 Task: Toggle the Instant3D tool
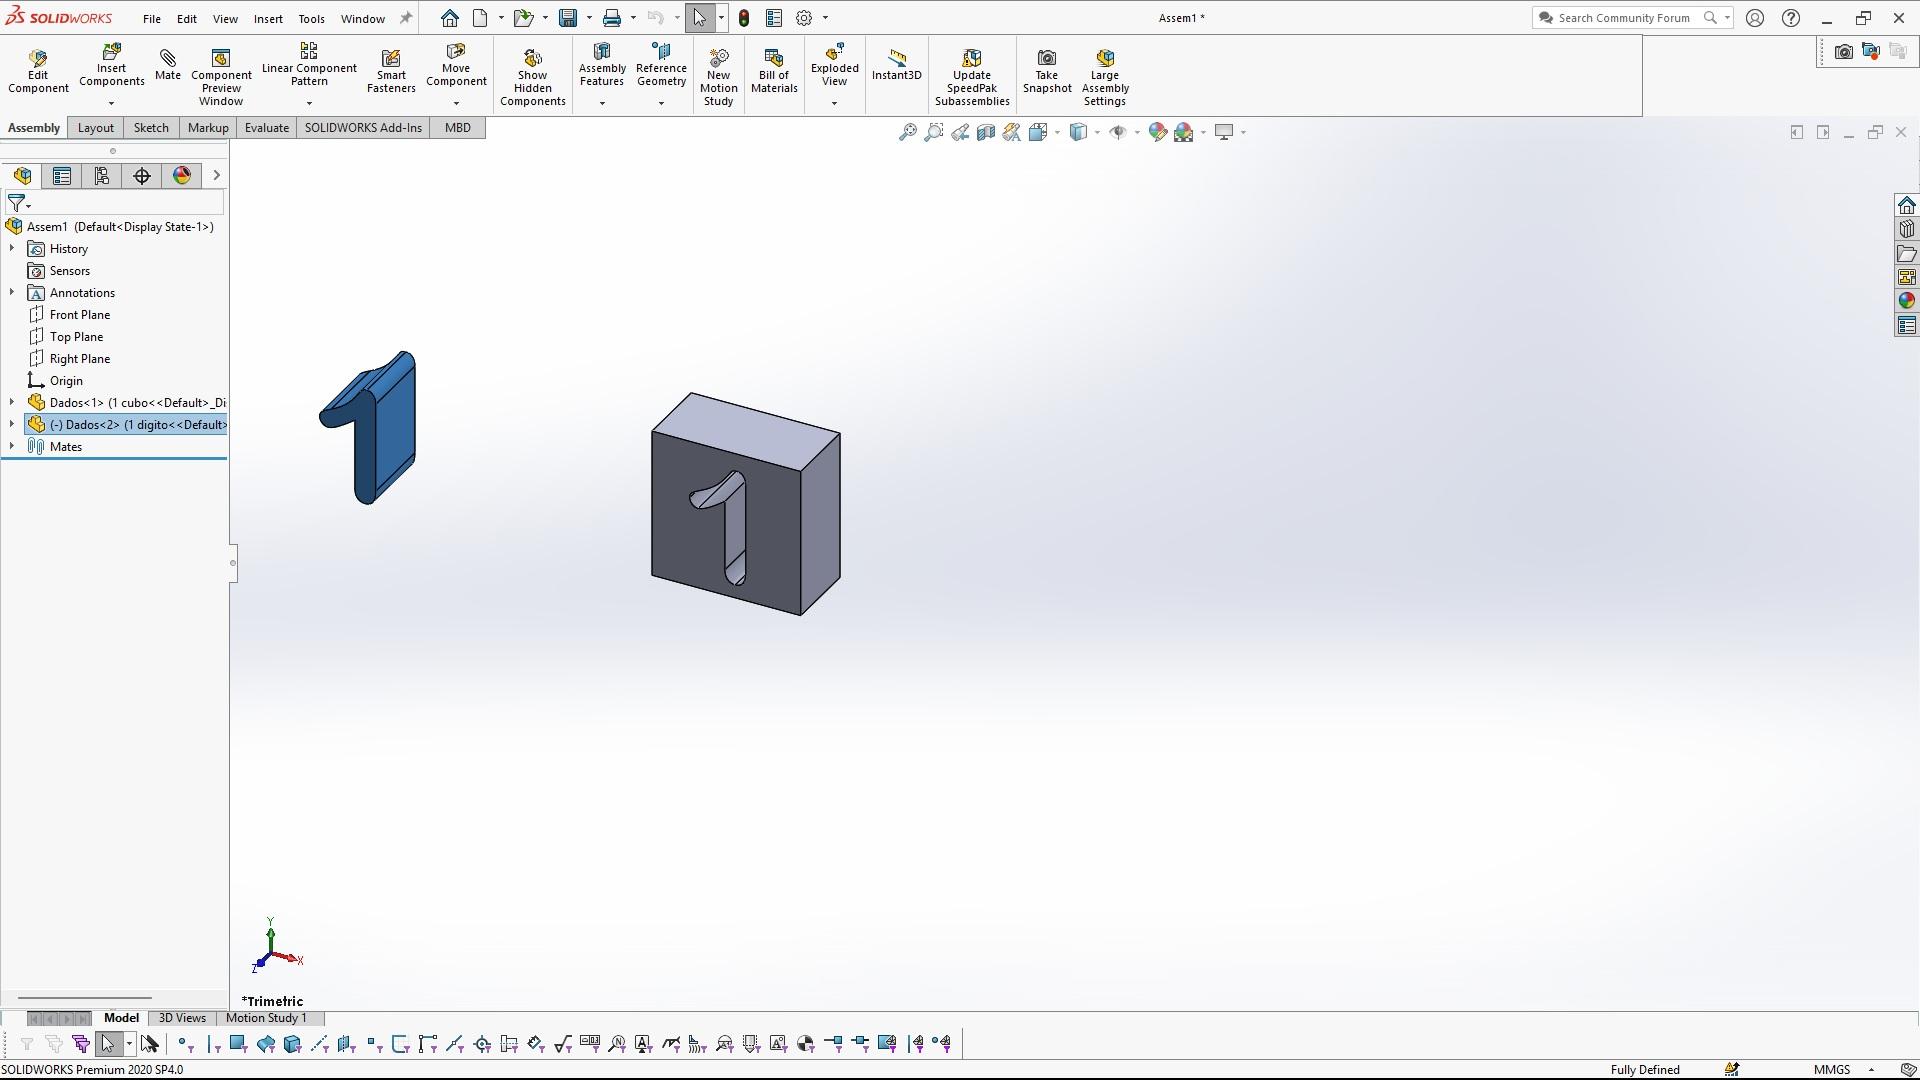pyautogui.click(x=896, y=65)
